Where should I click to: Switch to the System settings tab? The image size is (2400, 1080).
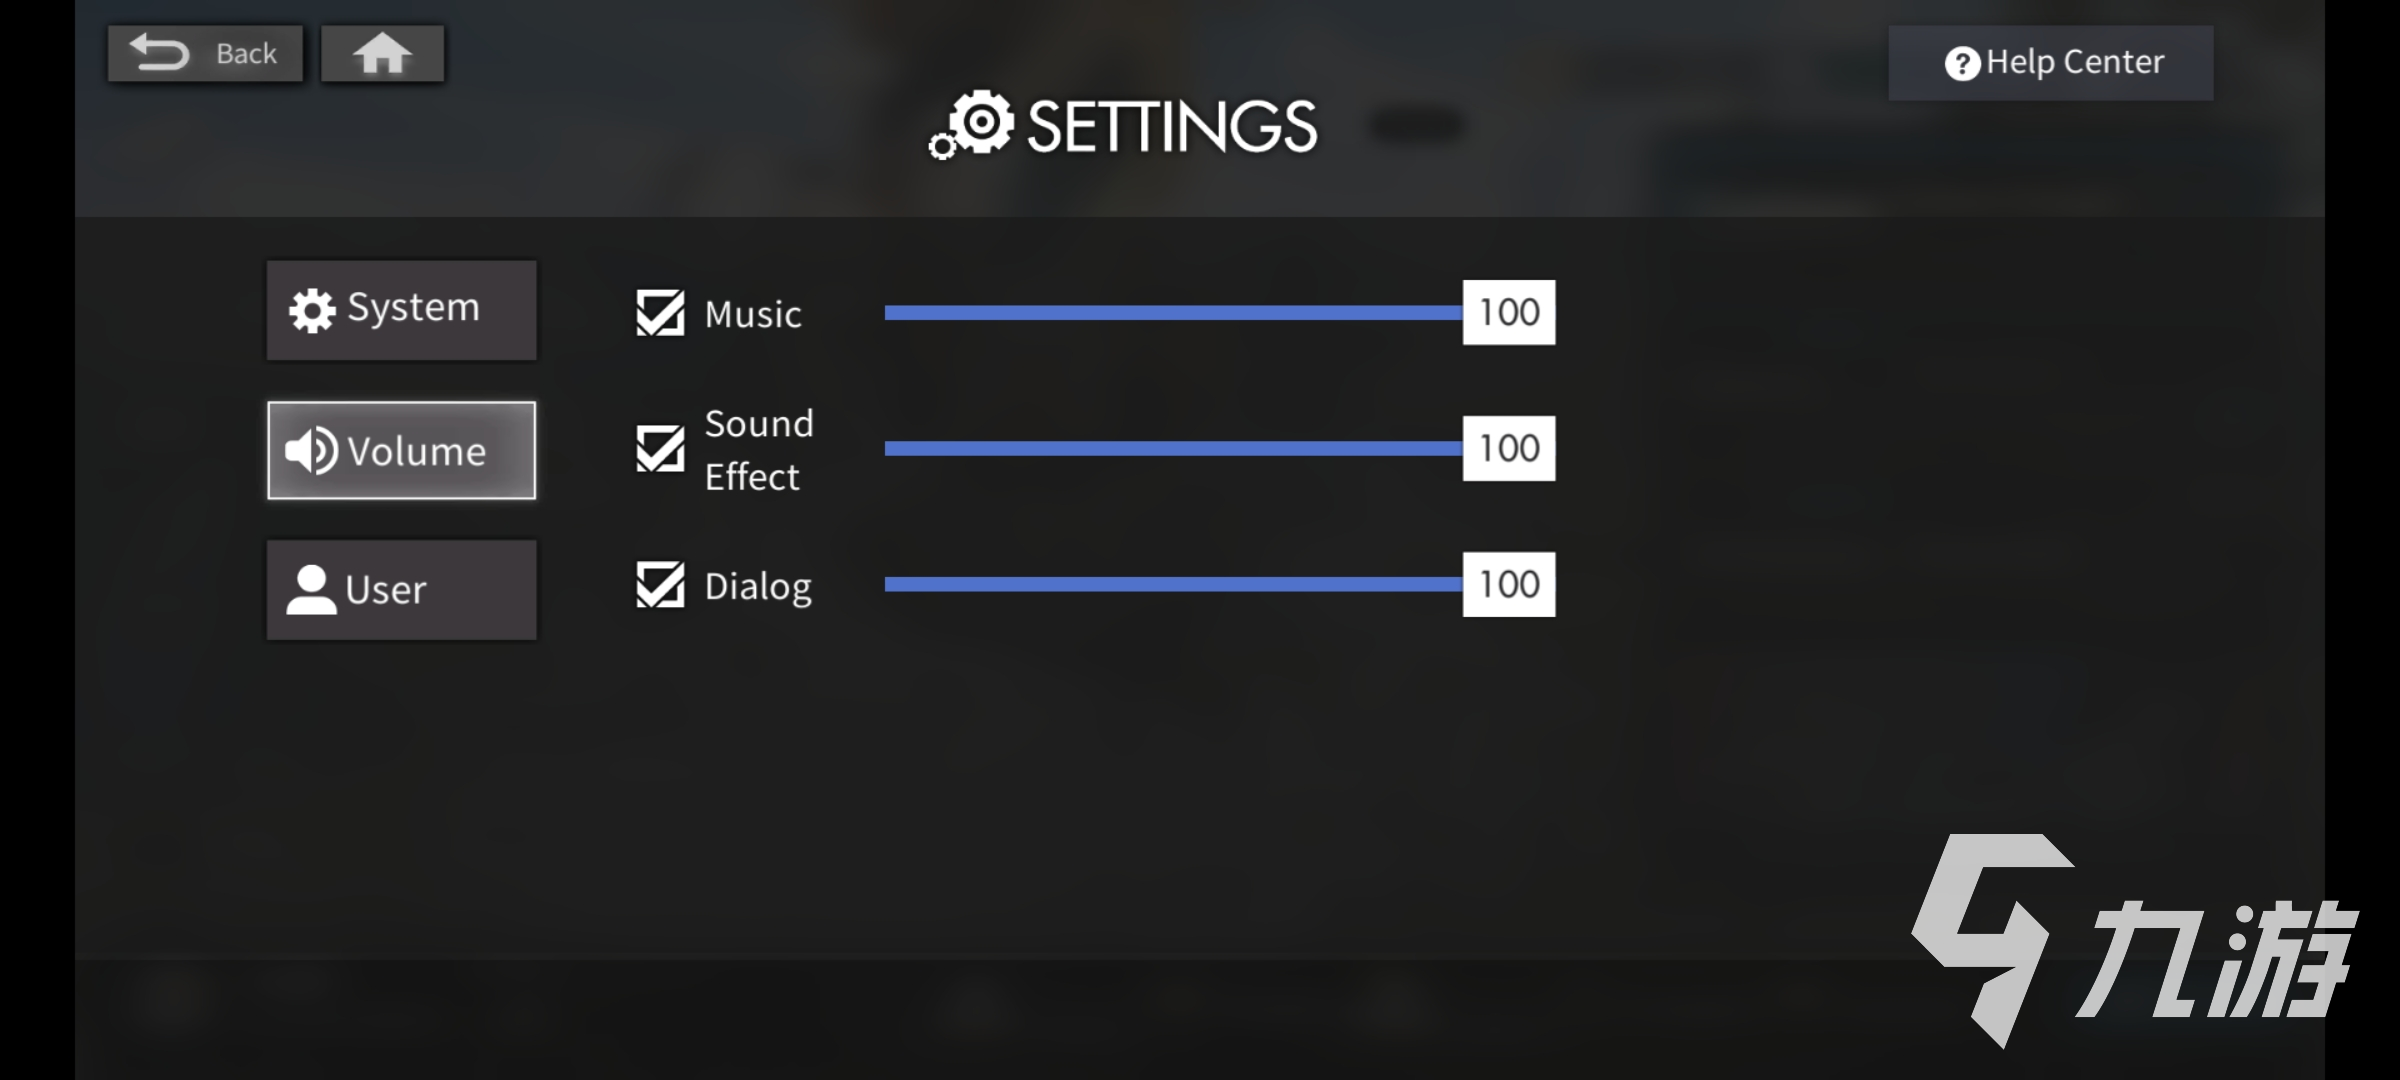[x=401, y=310]
